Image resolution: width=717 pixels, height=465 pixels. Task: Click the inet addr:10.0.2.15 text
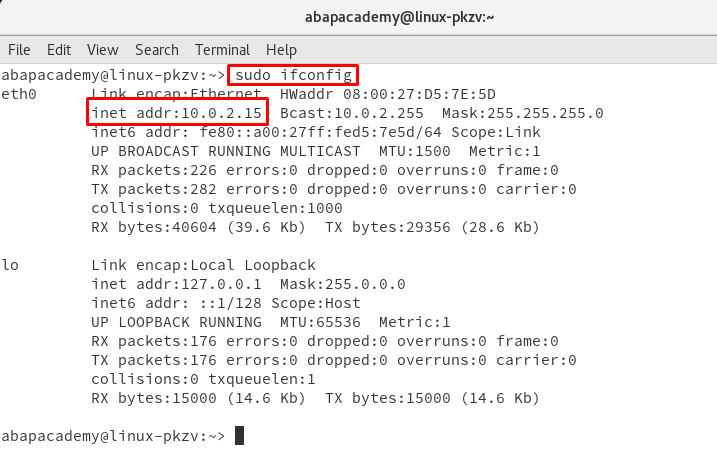coord(177,113)
